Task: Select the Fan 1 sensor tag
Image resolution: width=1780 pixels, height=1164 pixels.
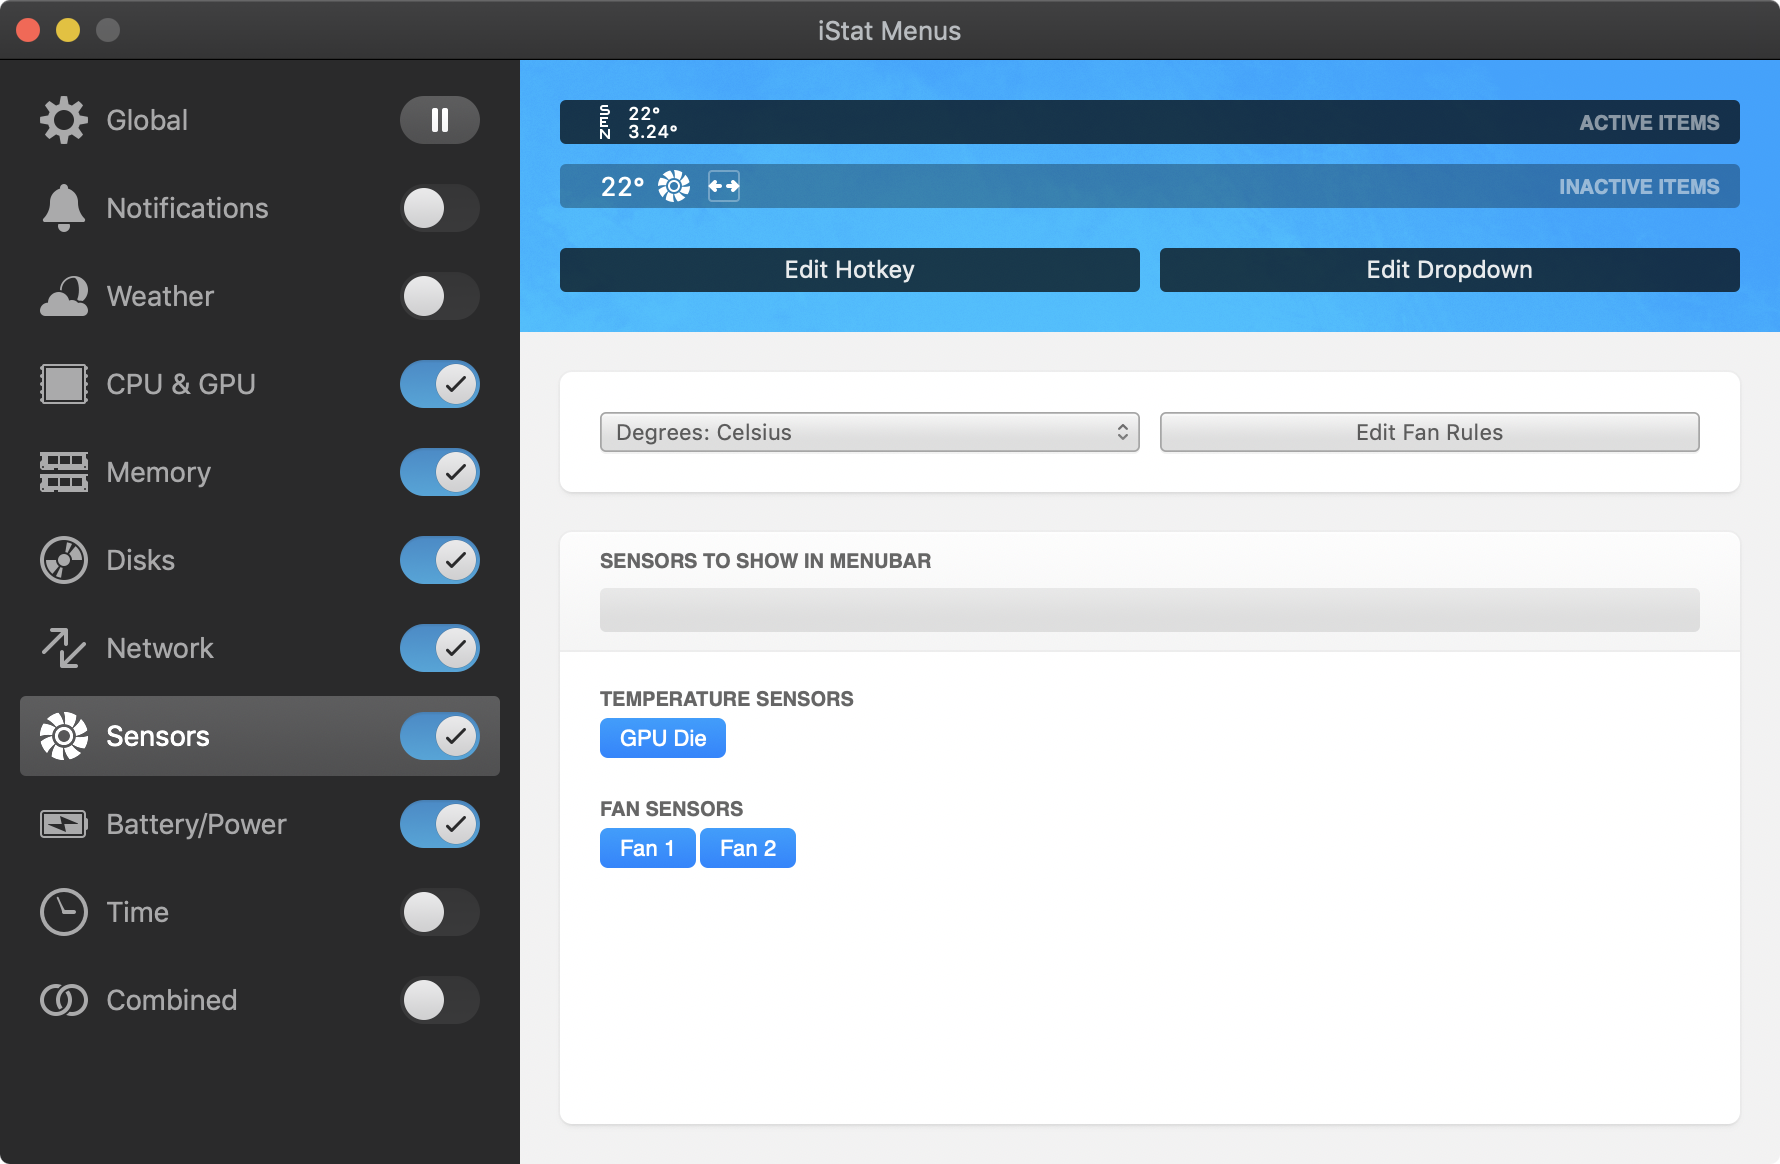Action: click(x=647, y=848)
